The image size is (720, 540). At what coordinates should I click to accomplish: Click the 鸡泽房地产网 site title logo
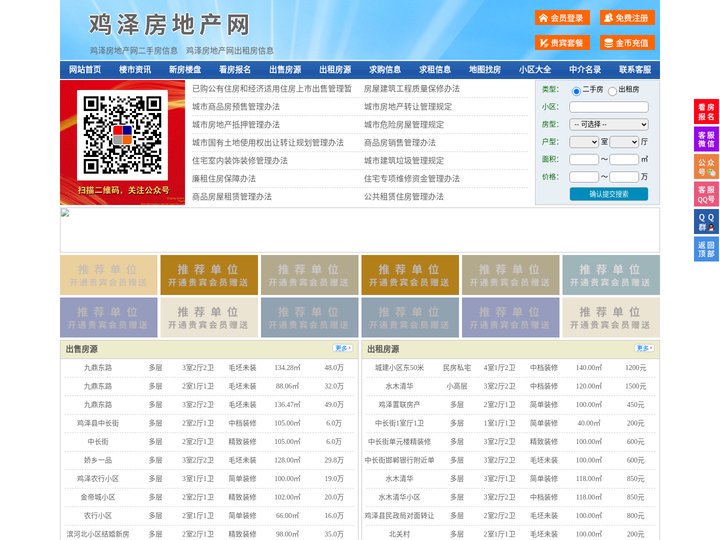(x=169, y=25)
